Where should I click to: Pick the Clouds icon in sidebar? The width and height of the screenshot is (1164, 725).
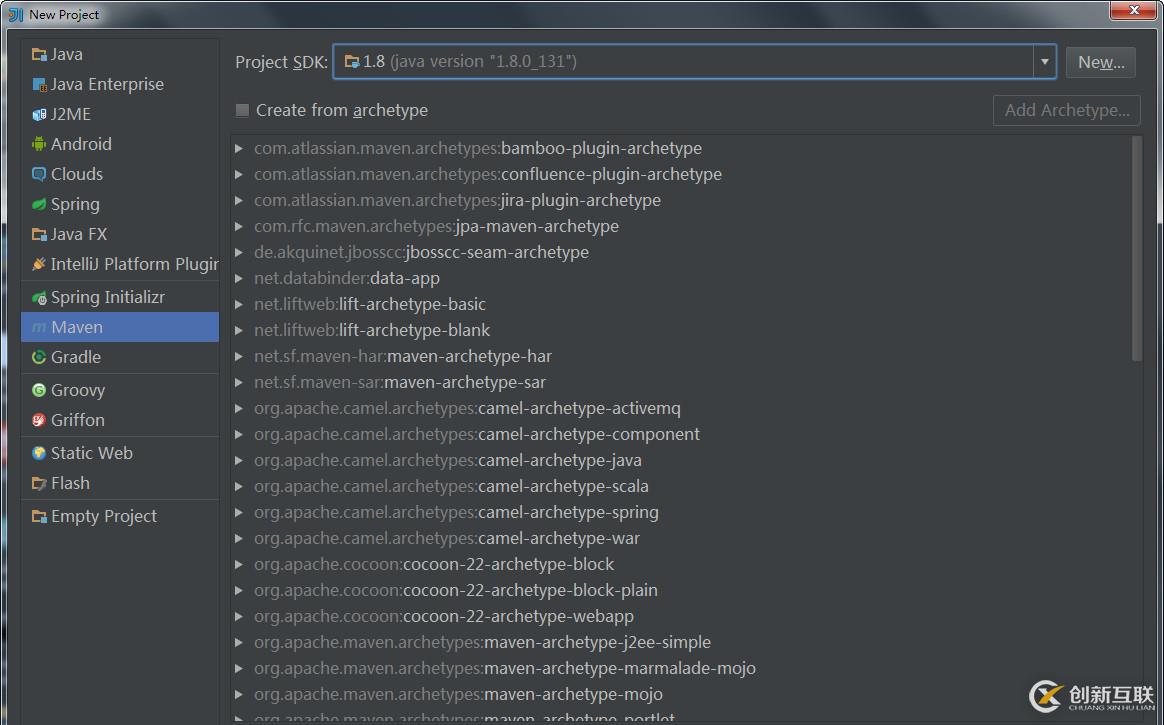[x=39, y=174]
